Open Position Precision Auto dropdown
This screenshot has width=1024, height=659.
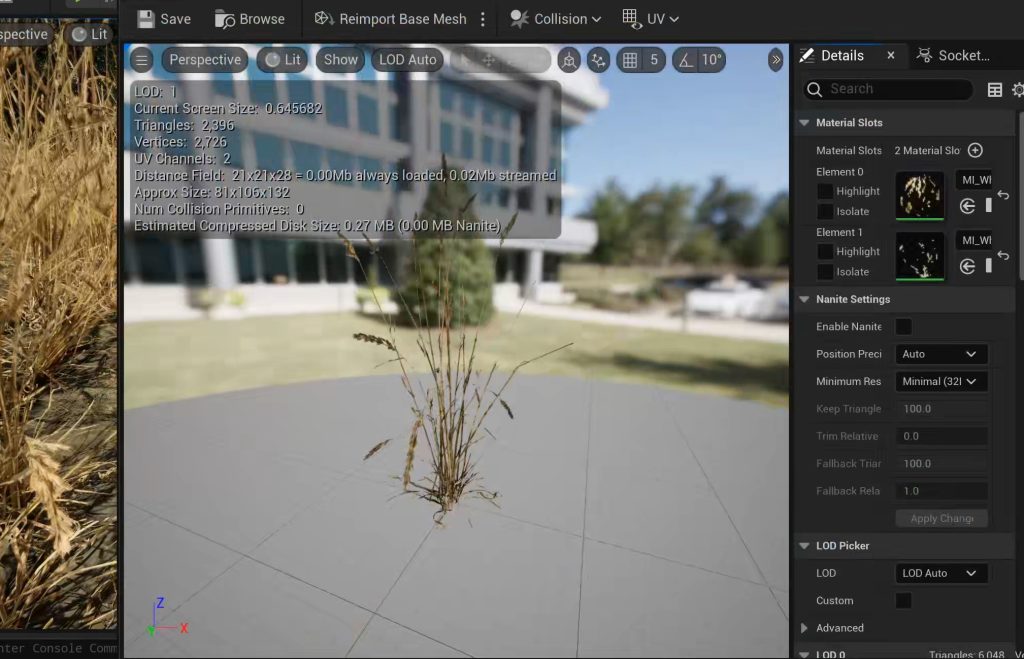point(940,354)
